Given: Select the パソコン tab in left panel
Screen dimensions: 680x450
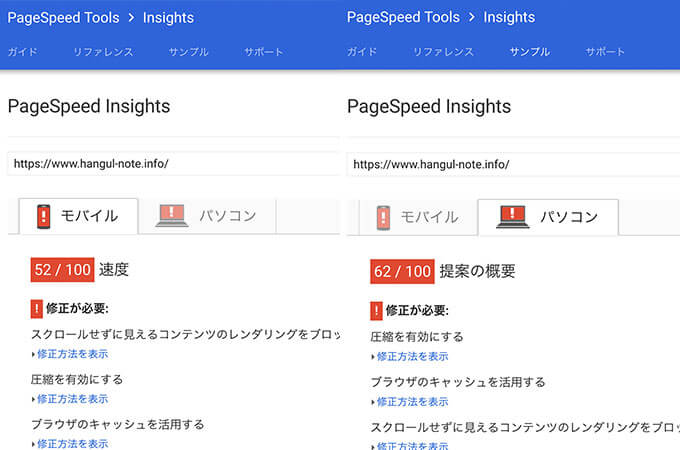Looking at the screenshot, I should point(207,216).
